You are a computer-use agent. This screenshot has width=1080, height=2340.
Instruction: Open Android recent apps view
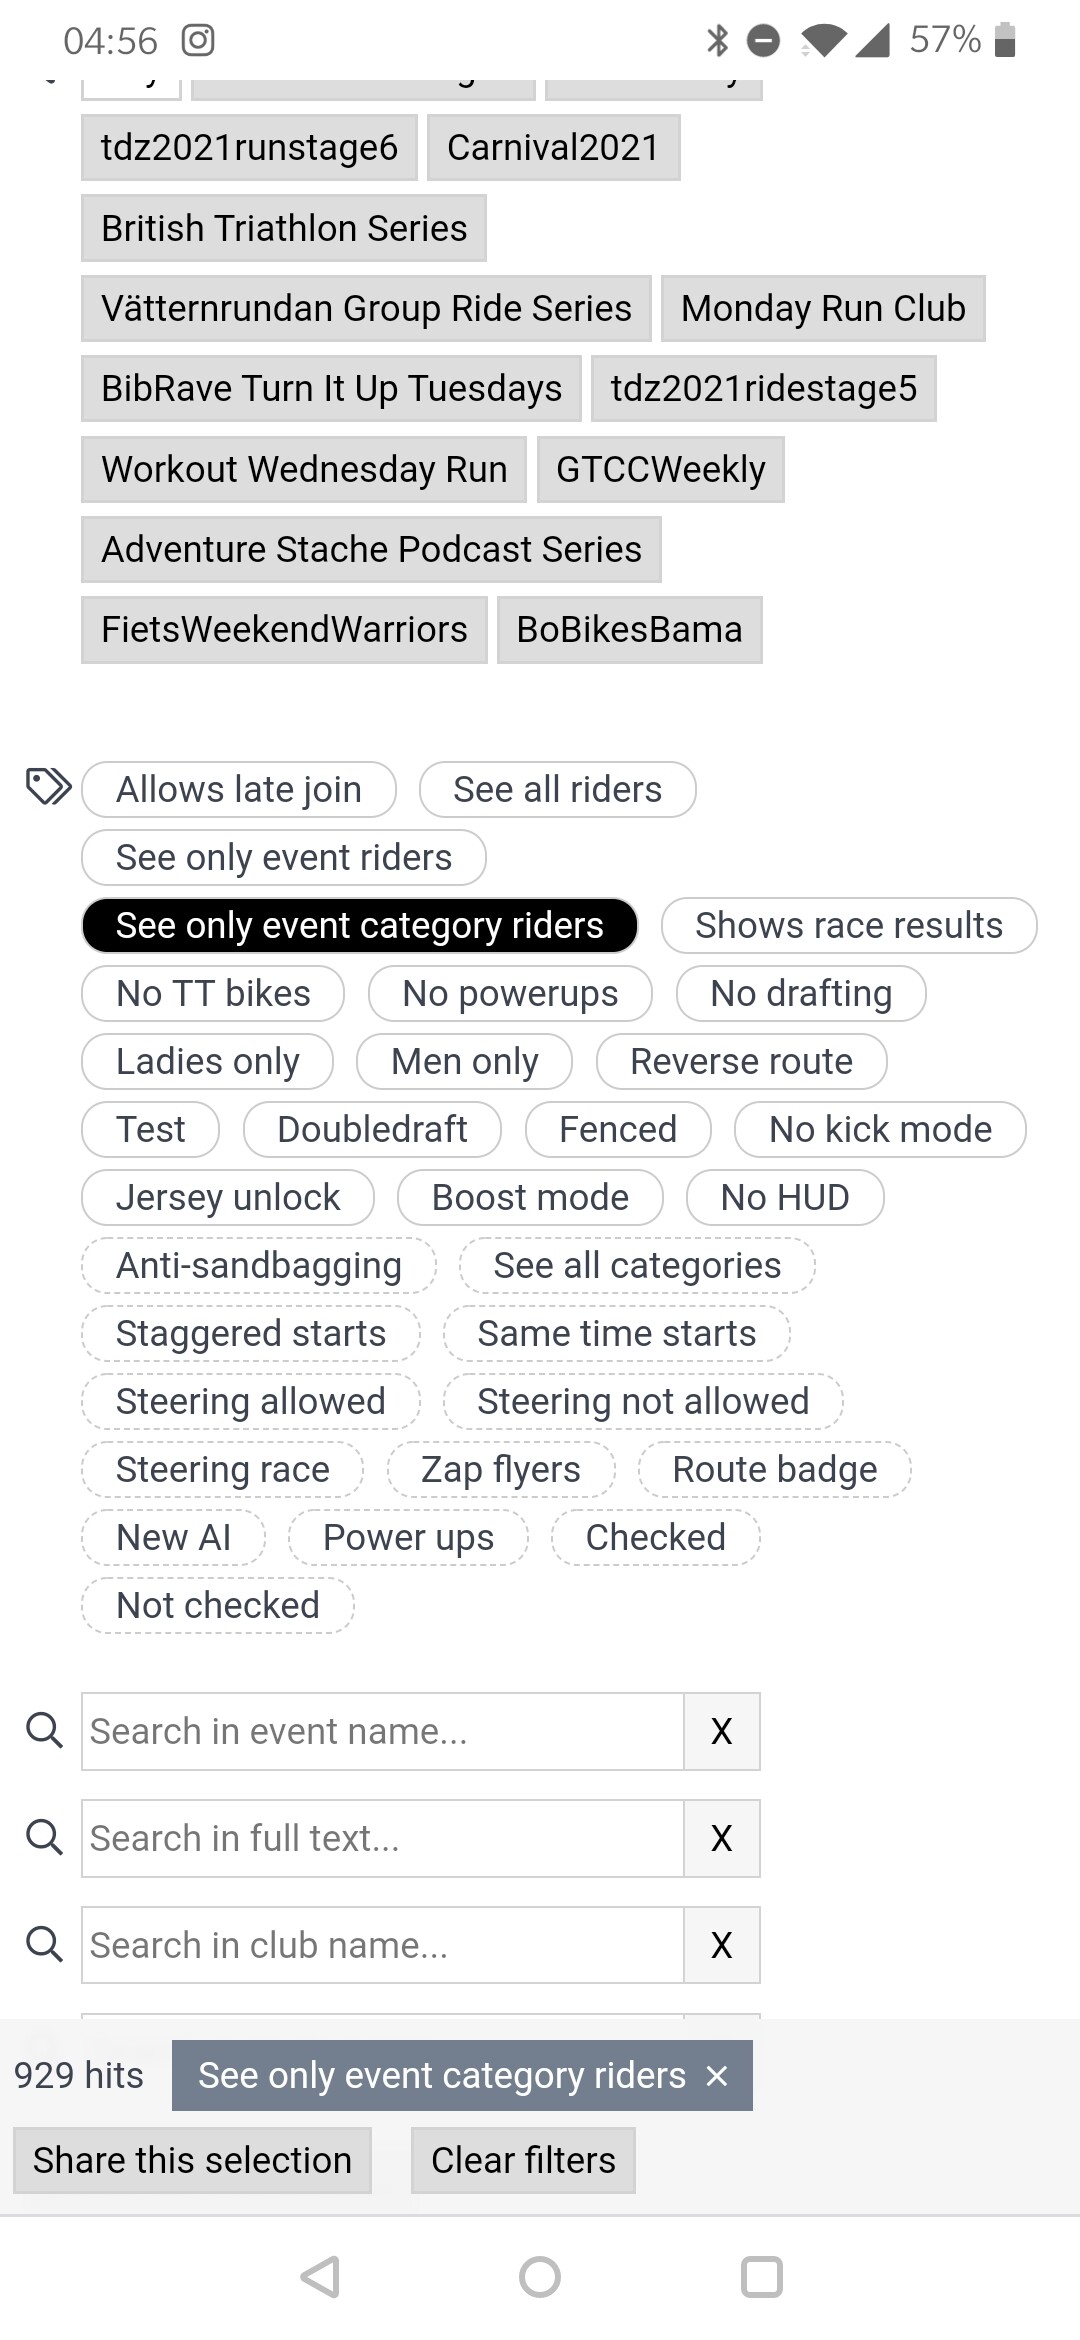pos(761,2277)
